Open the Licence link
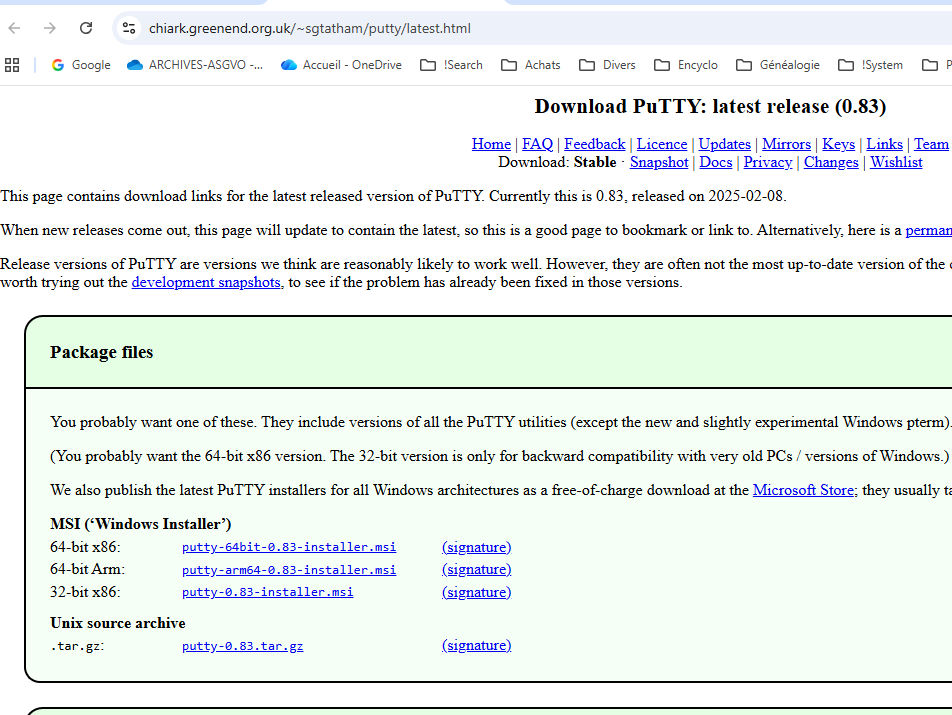This screenshot has height=715, width=952. (662, 144)
